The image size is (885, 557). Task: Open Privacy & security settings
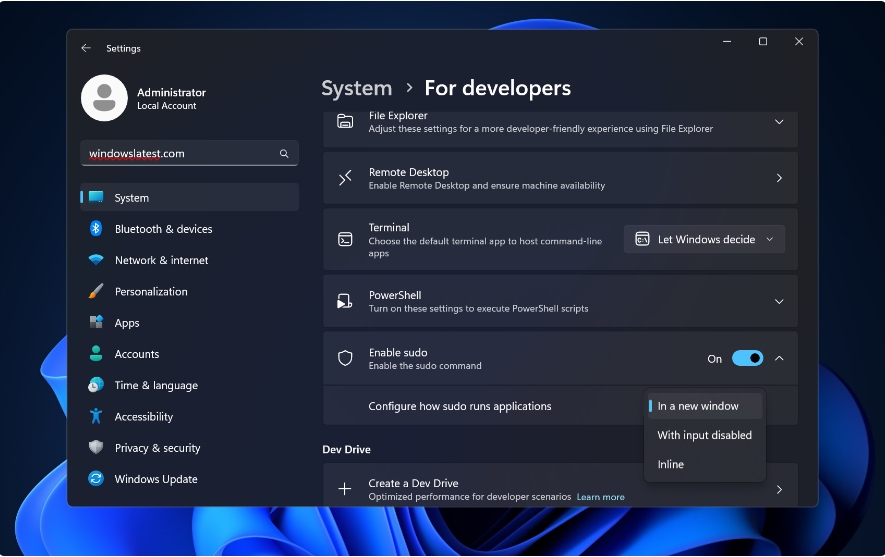coord(190,448)
